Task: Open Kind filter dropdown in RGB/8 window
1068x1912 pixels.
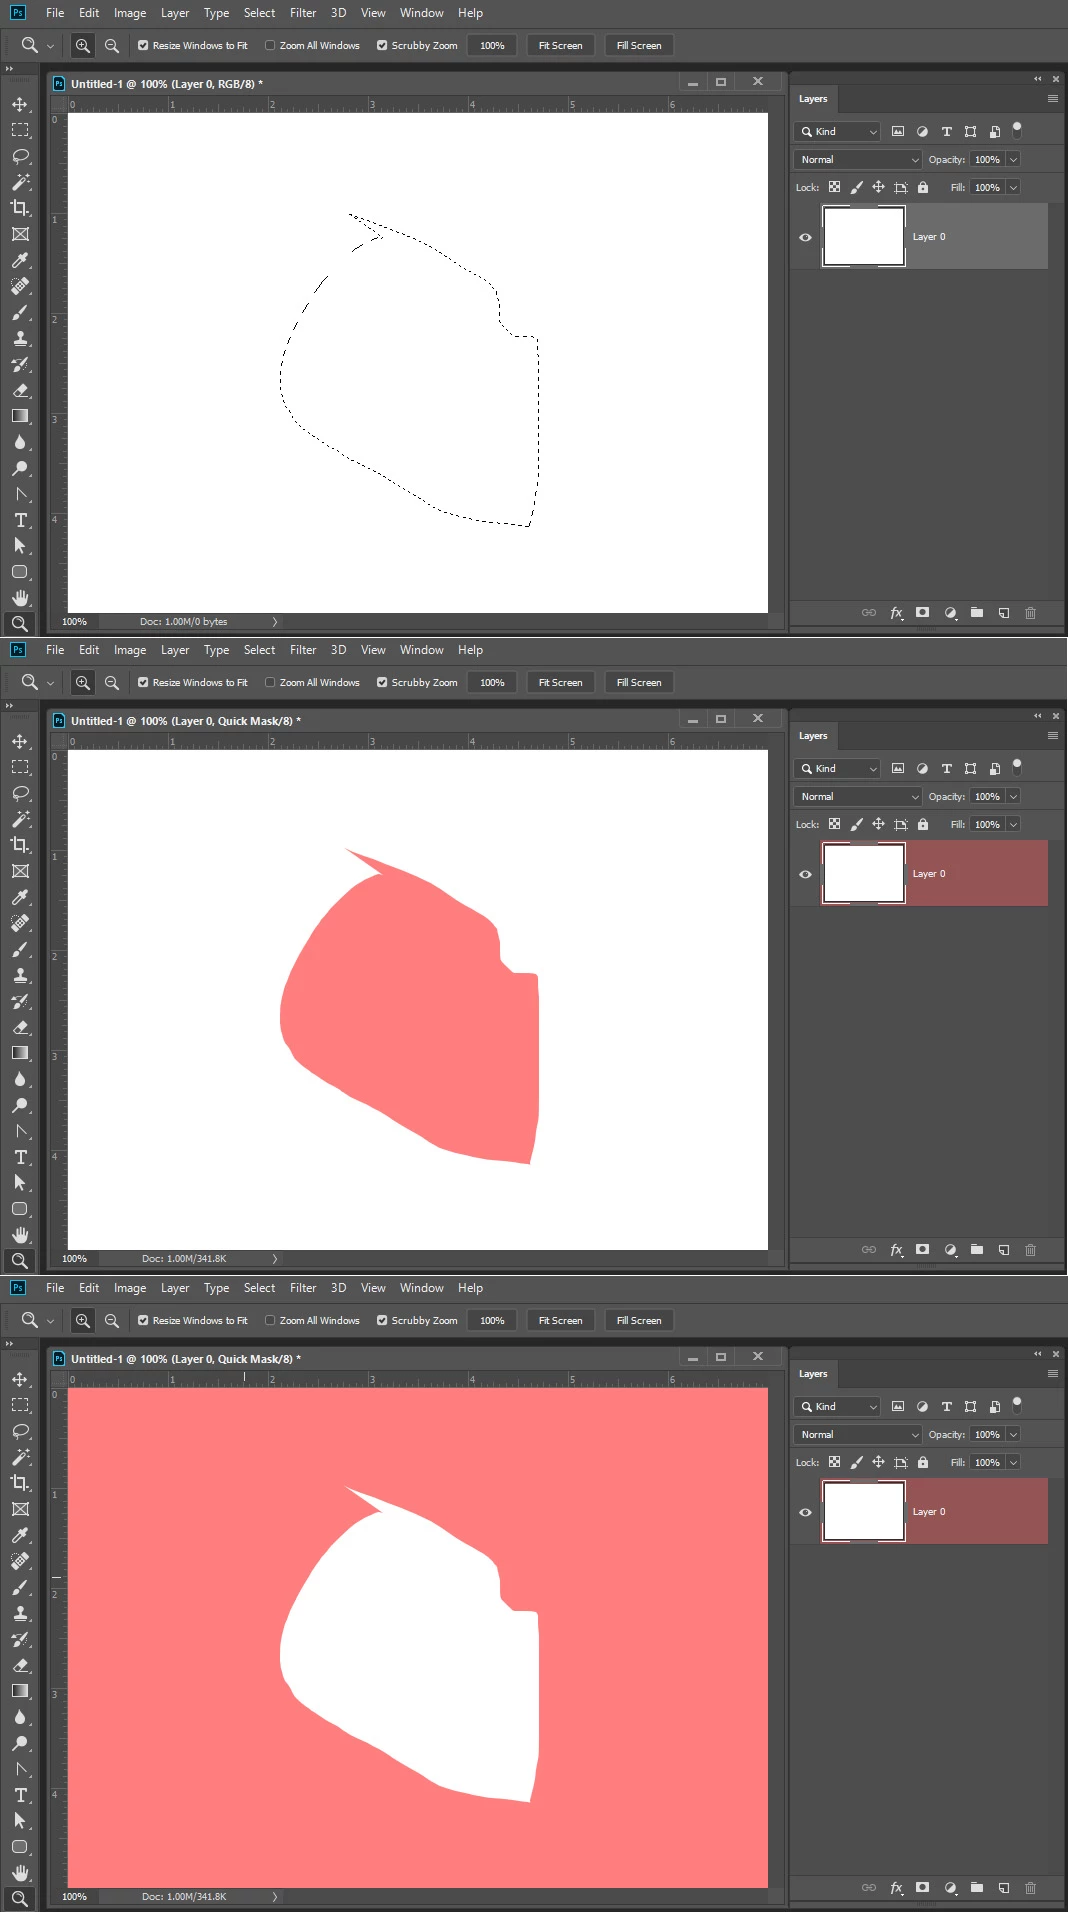Action: pyautogui.click(x=838, y=131)
